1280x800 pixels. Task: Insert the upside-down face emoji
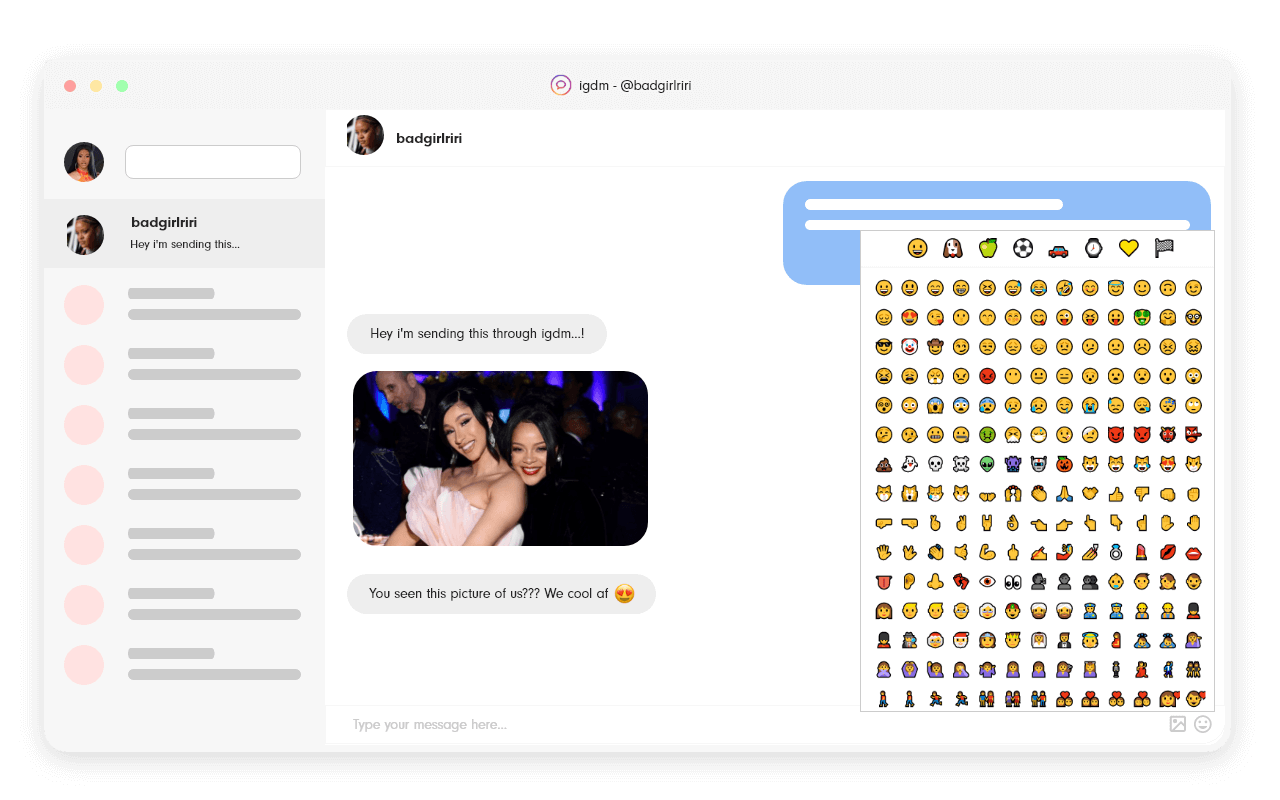1168,288
